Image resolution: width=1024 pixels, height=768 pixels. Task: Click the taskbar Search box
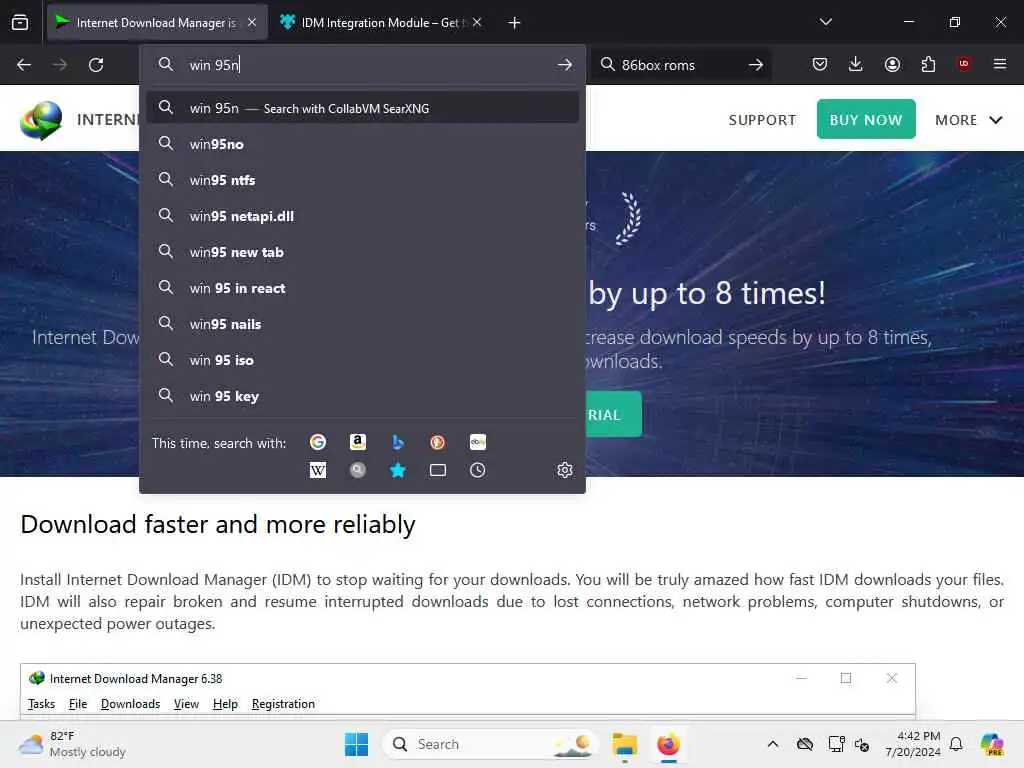(x=490, y=744)
